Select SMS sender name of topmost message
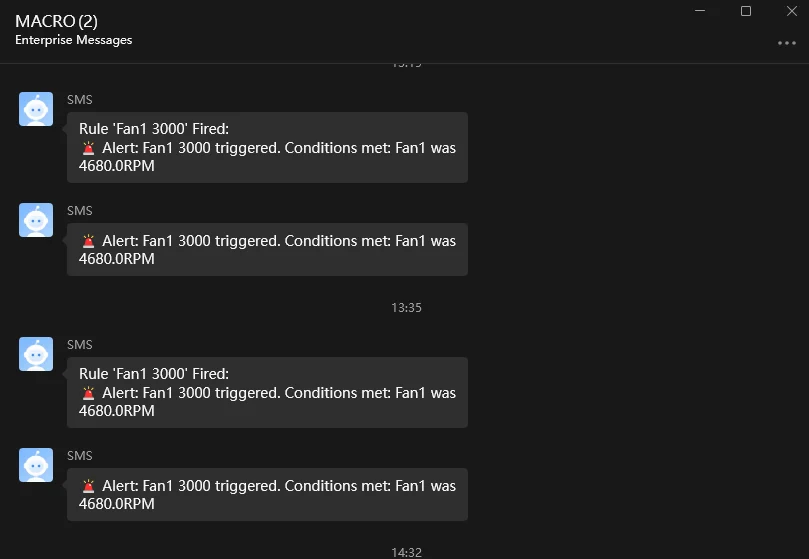 click(79, 100)
